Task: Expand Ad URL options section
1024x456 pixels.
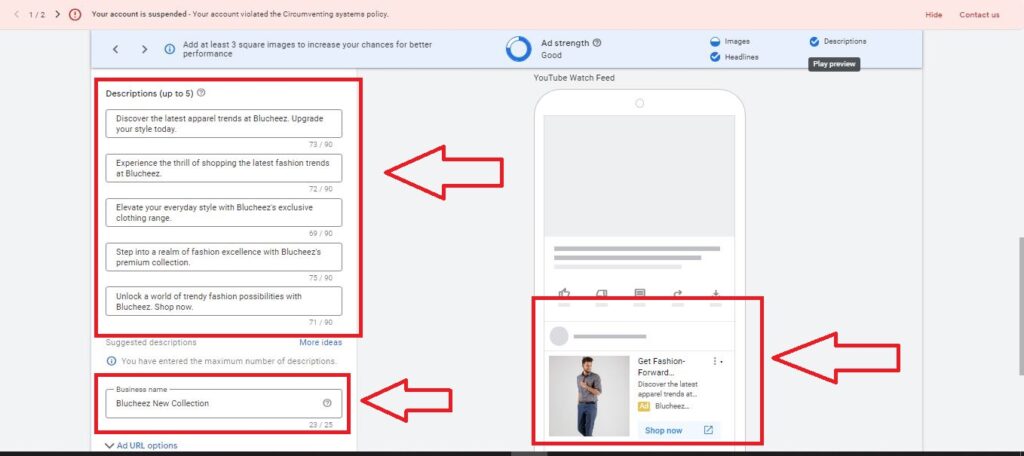Action: click(x=141, y=445)
